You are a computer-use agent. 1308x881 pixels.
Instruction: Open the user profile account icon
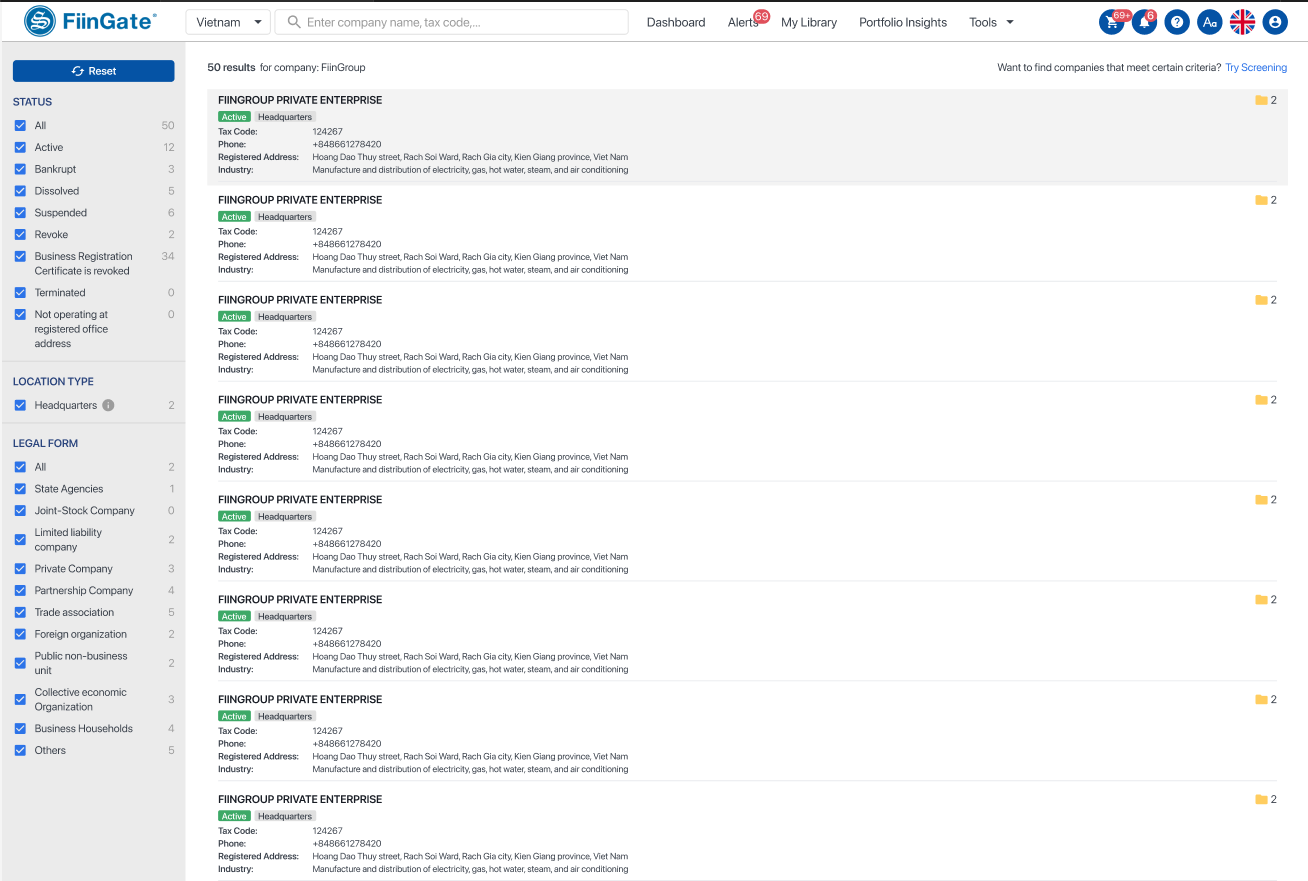tap(1275, 22)
